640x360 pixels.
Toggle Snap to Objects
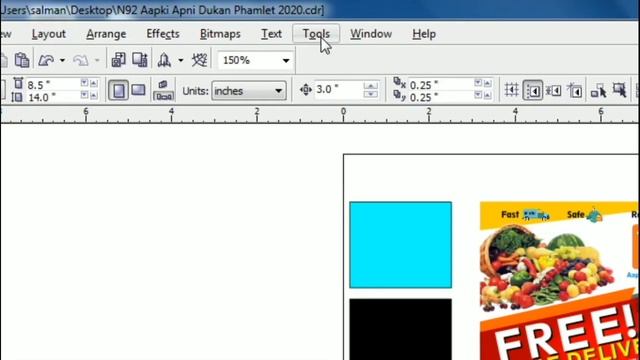(x=554, y=90)
